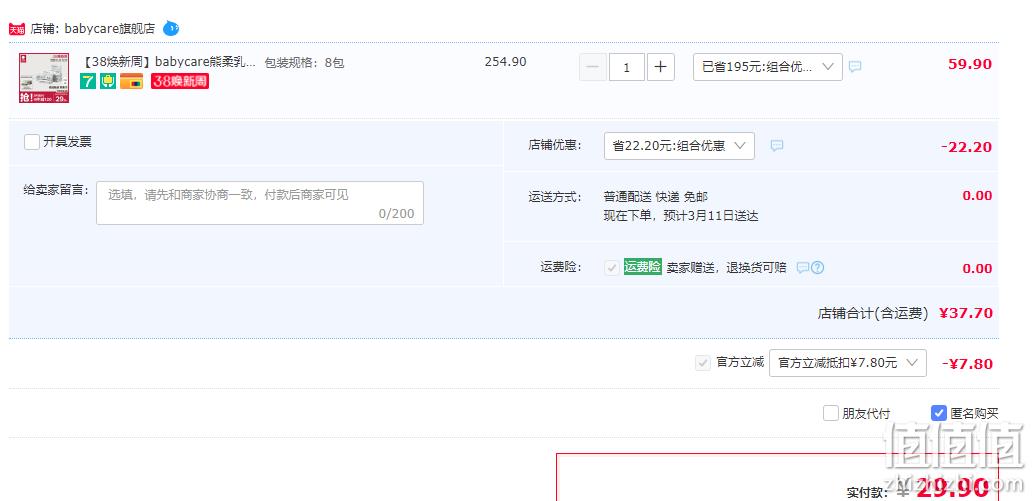Screen dimensions: 1033x501
Task: Decrease quantity with the minus button
Action: click(x=592, y=67)
